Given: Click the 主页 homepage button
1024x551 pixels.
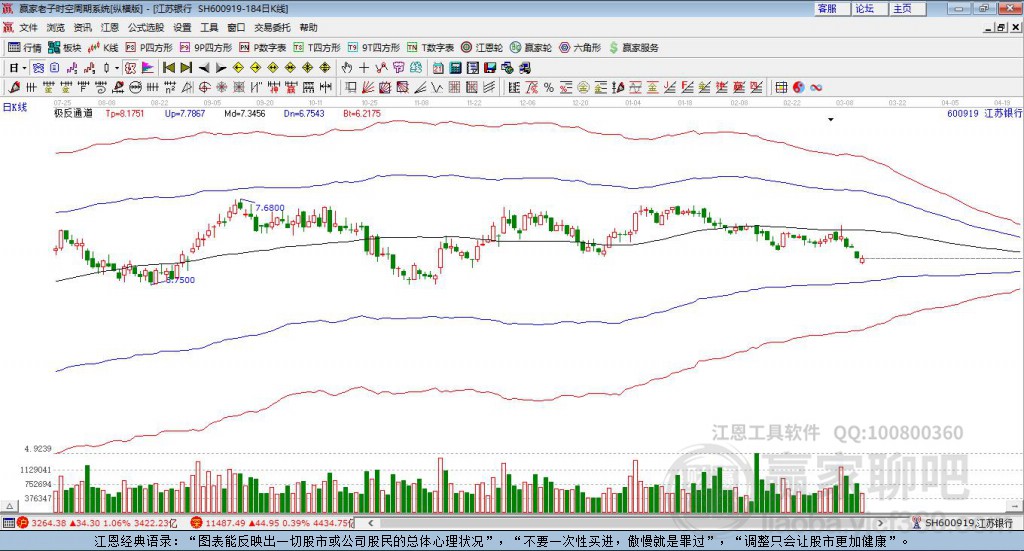Looking at the screenshot, I should pyautogui.click(x=907, y=8).
